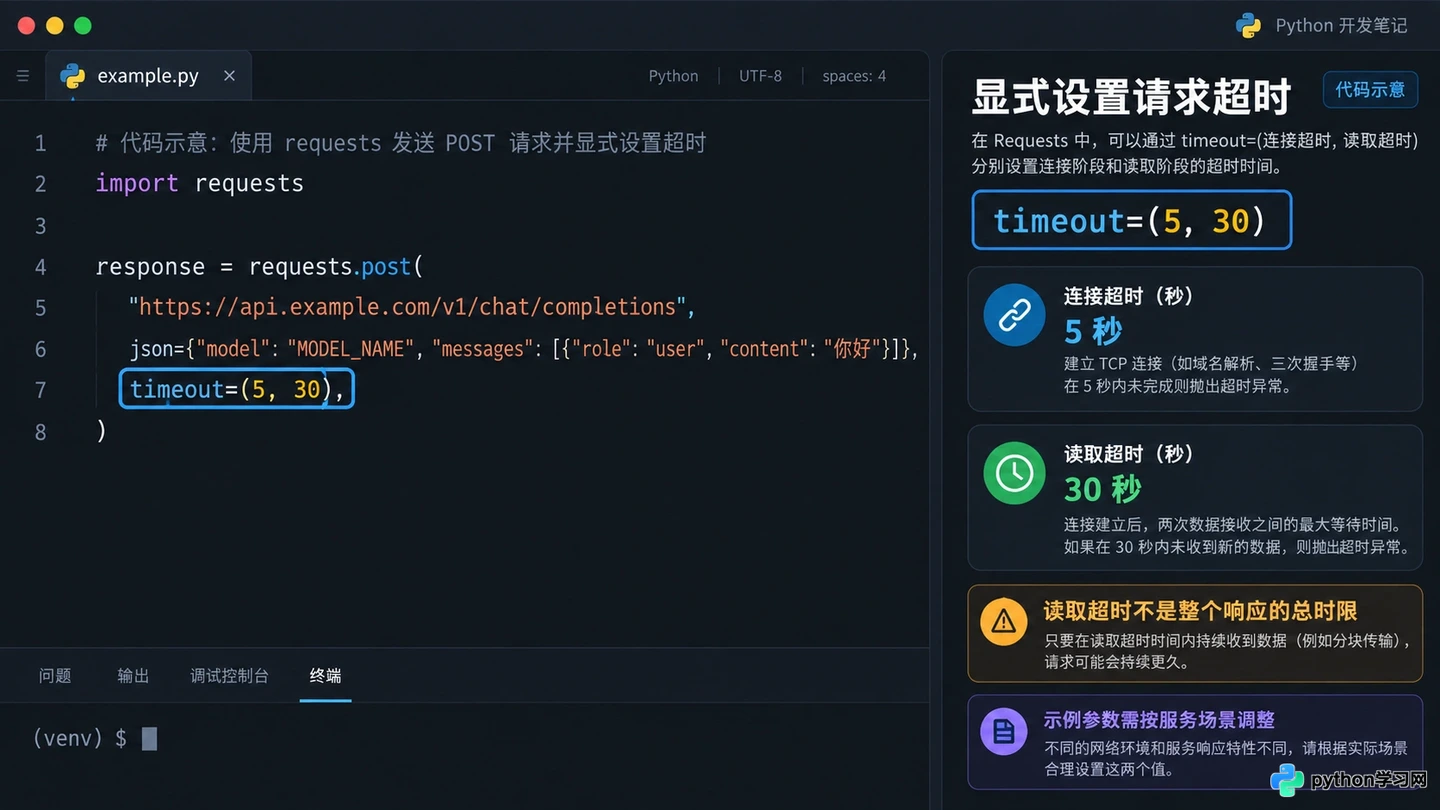1440x810 pixels.
Task: Click the yellow macOS minimize button
Action: click(x=55, y=26)
